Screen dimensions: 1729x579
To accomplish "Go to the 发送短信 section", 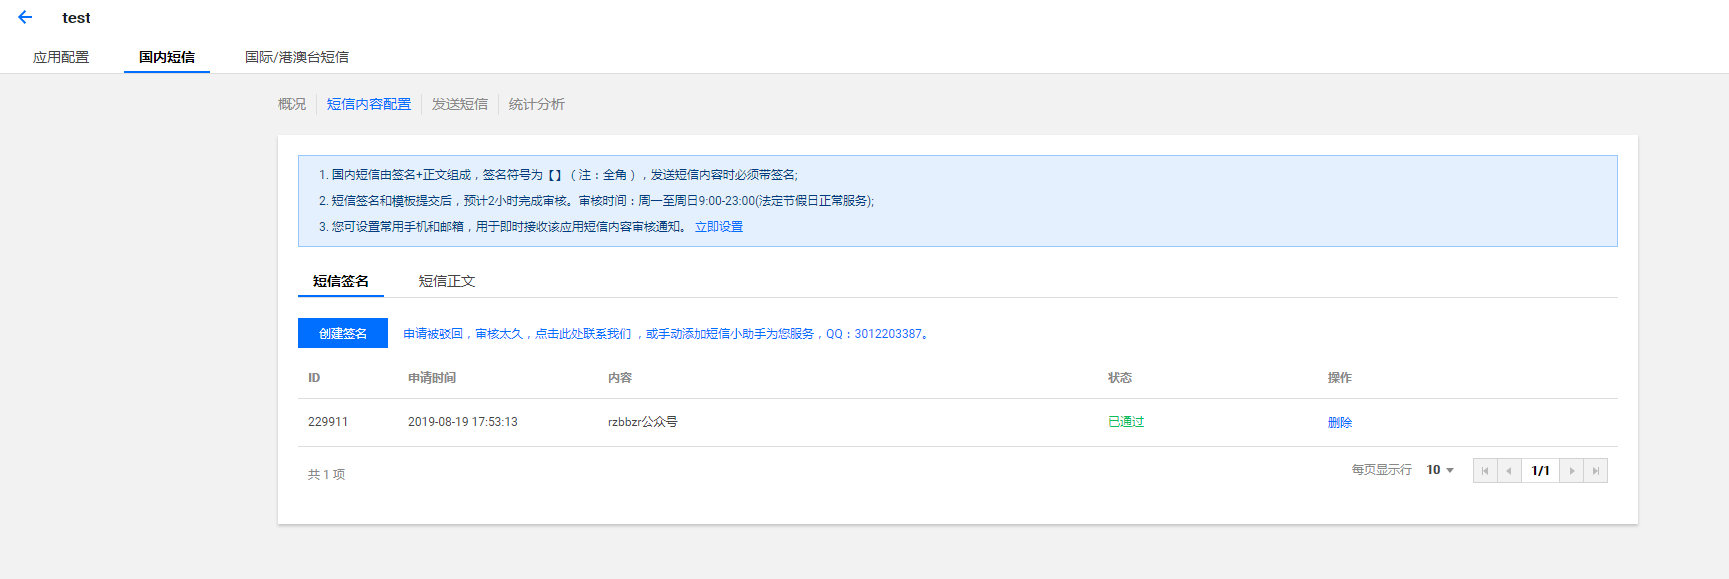I will (x=460, y=104).
